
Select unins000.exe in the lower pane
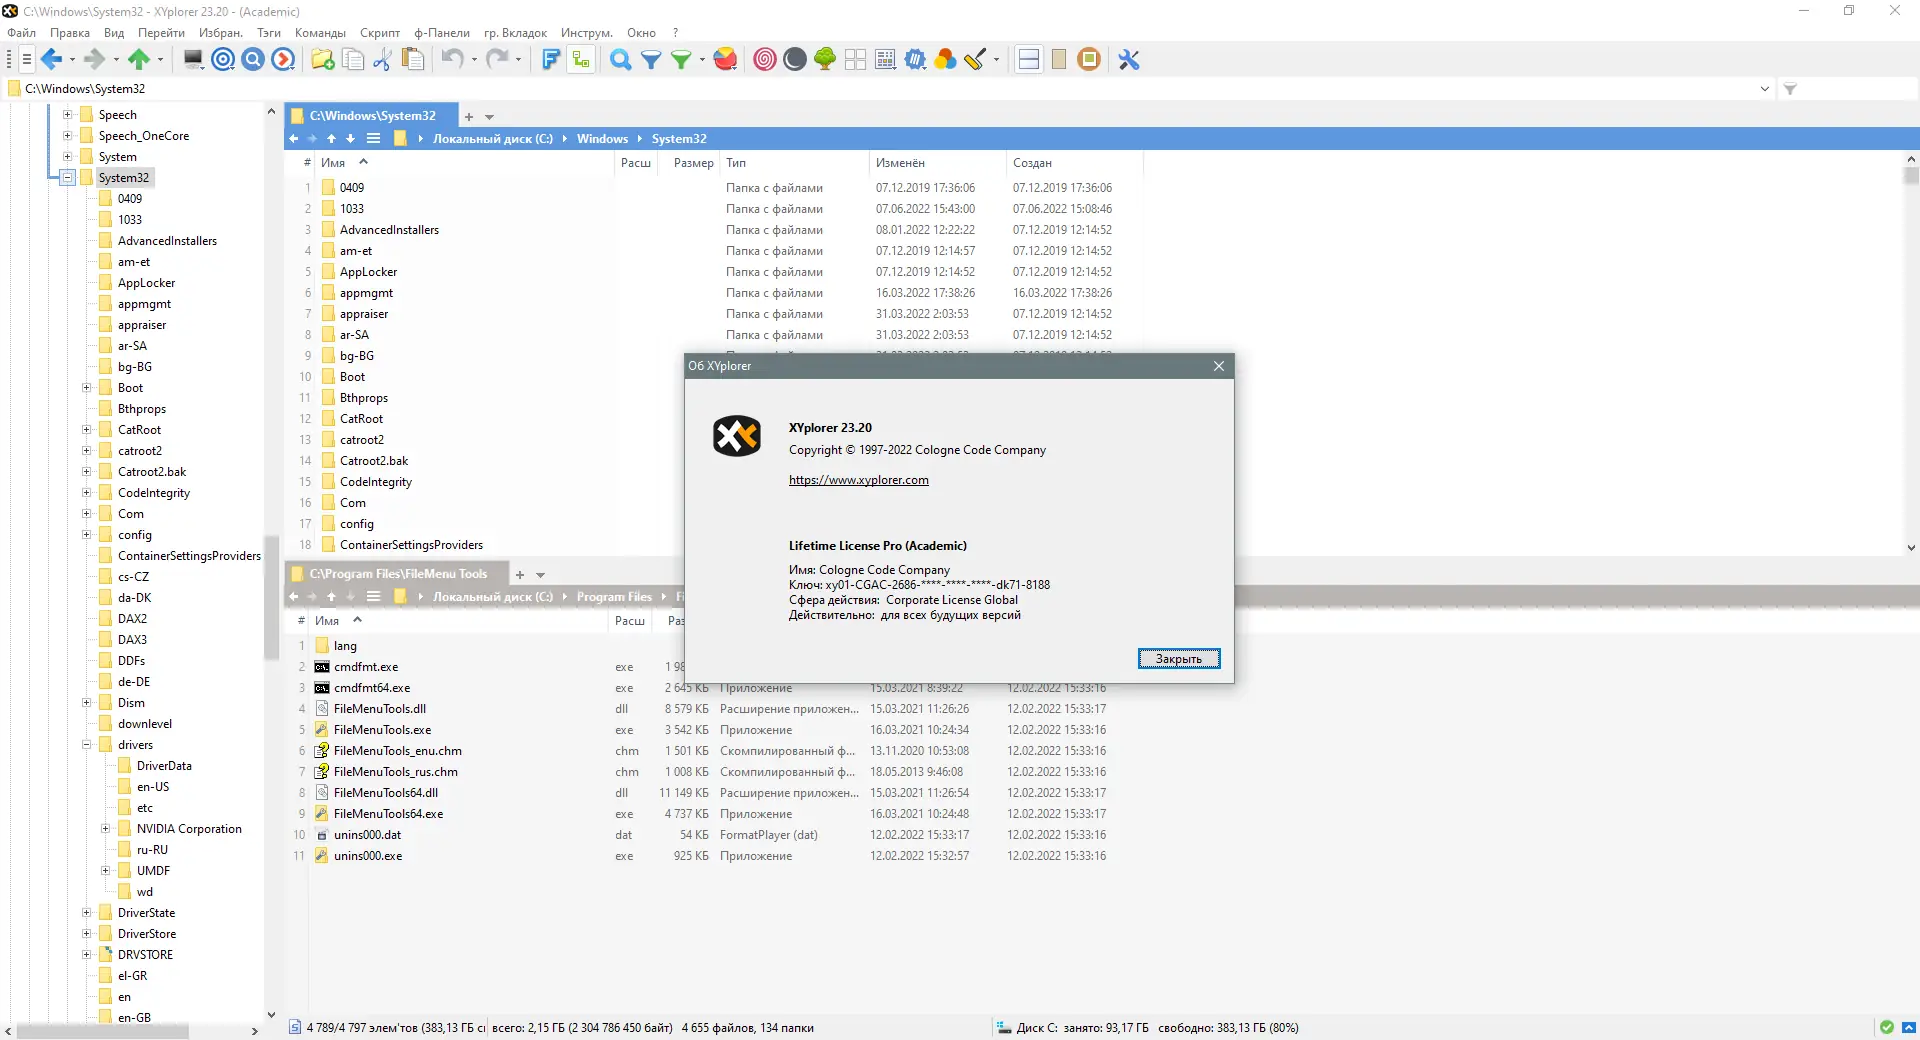(x=368, y=856)
